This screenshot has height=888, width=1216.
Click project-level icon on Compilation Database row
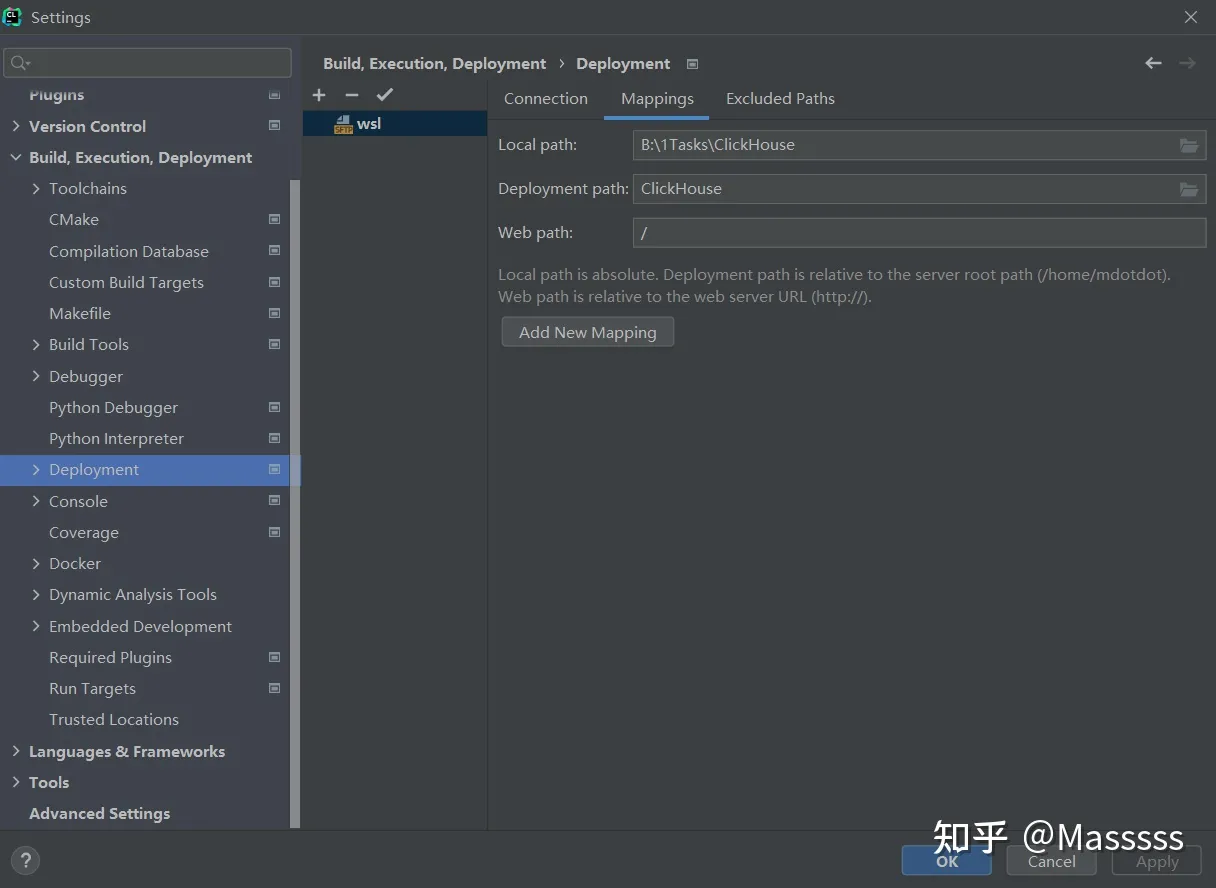coord(275,251)
